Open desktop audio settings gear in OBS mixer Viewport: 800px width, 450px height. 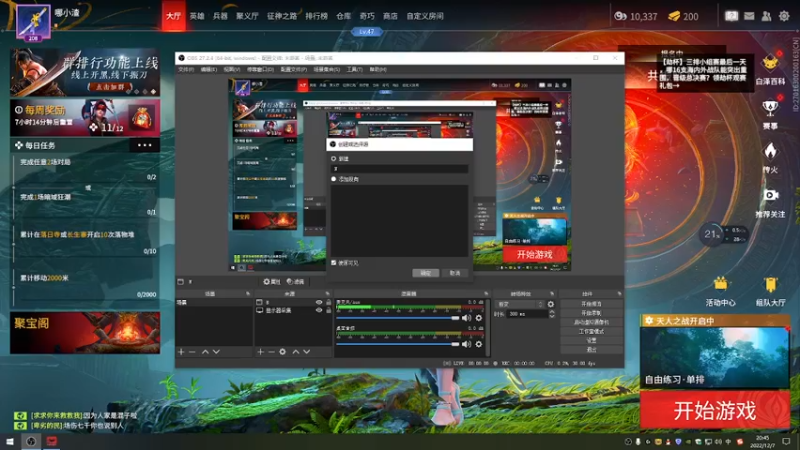[x=479, y=344]
